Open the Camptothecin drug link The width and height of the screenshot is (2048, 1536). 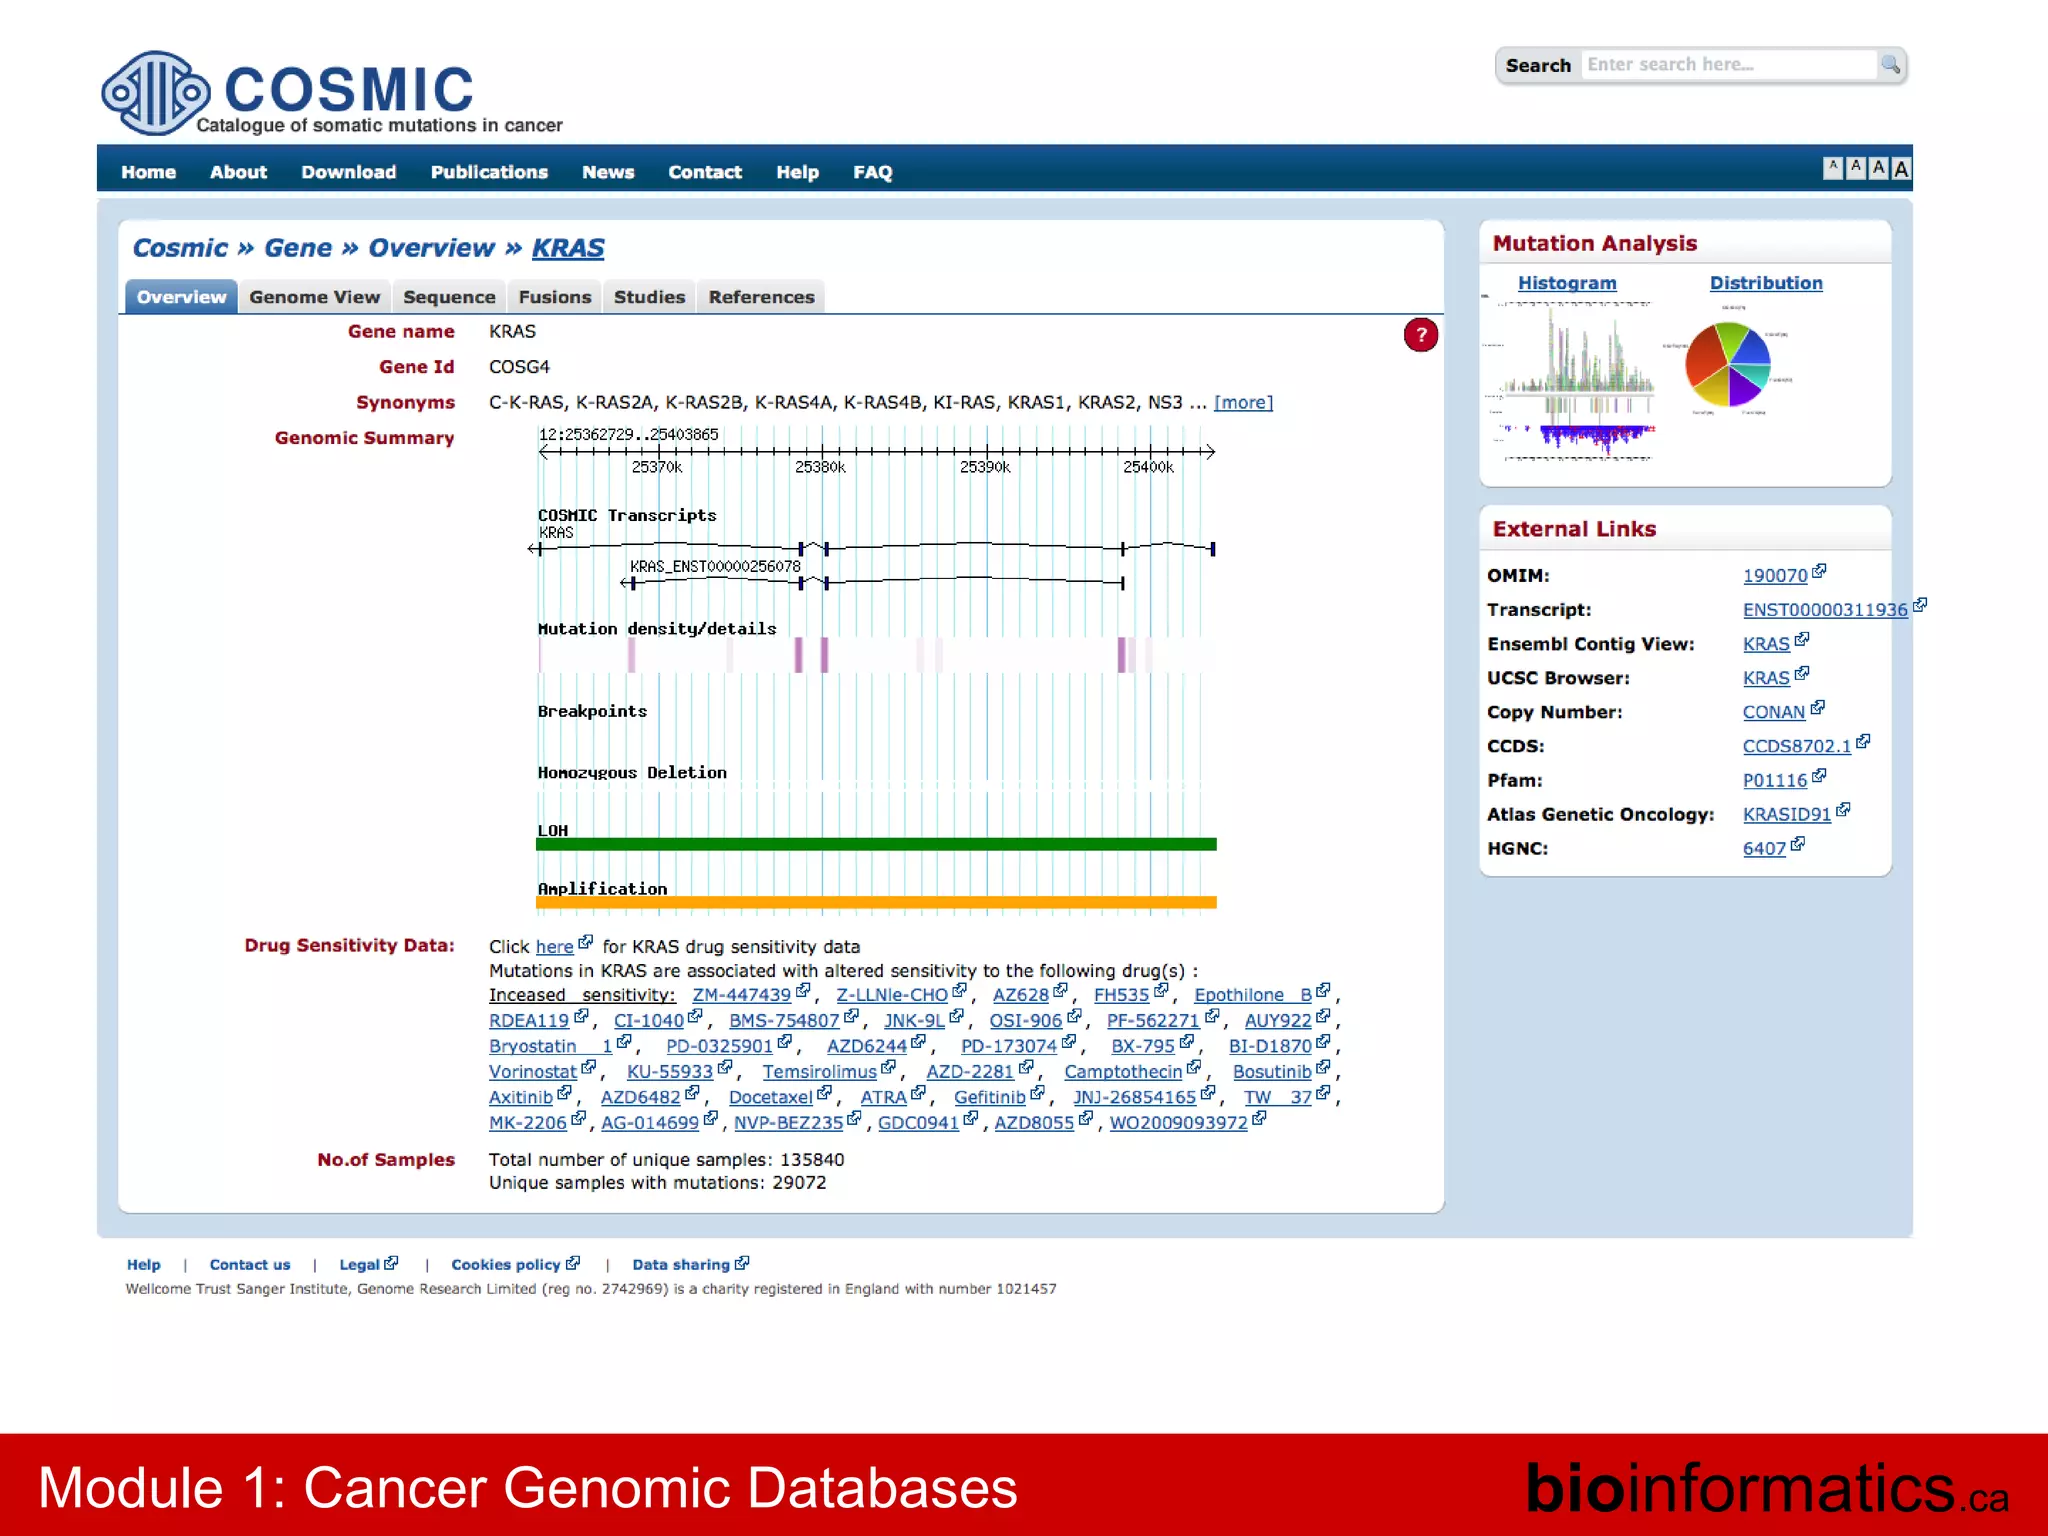tap(1123, 1071)
